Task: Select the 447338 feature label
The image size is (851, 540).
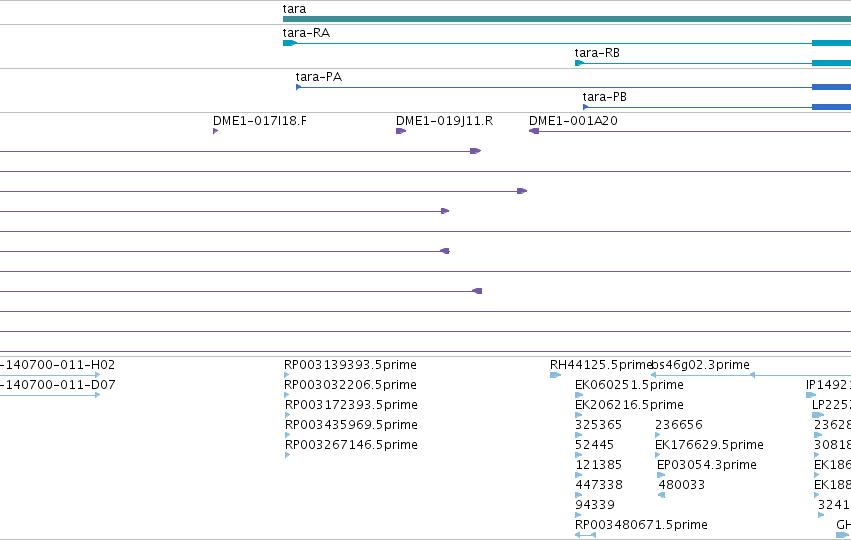Action: [599, 485]
